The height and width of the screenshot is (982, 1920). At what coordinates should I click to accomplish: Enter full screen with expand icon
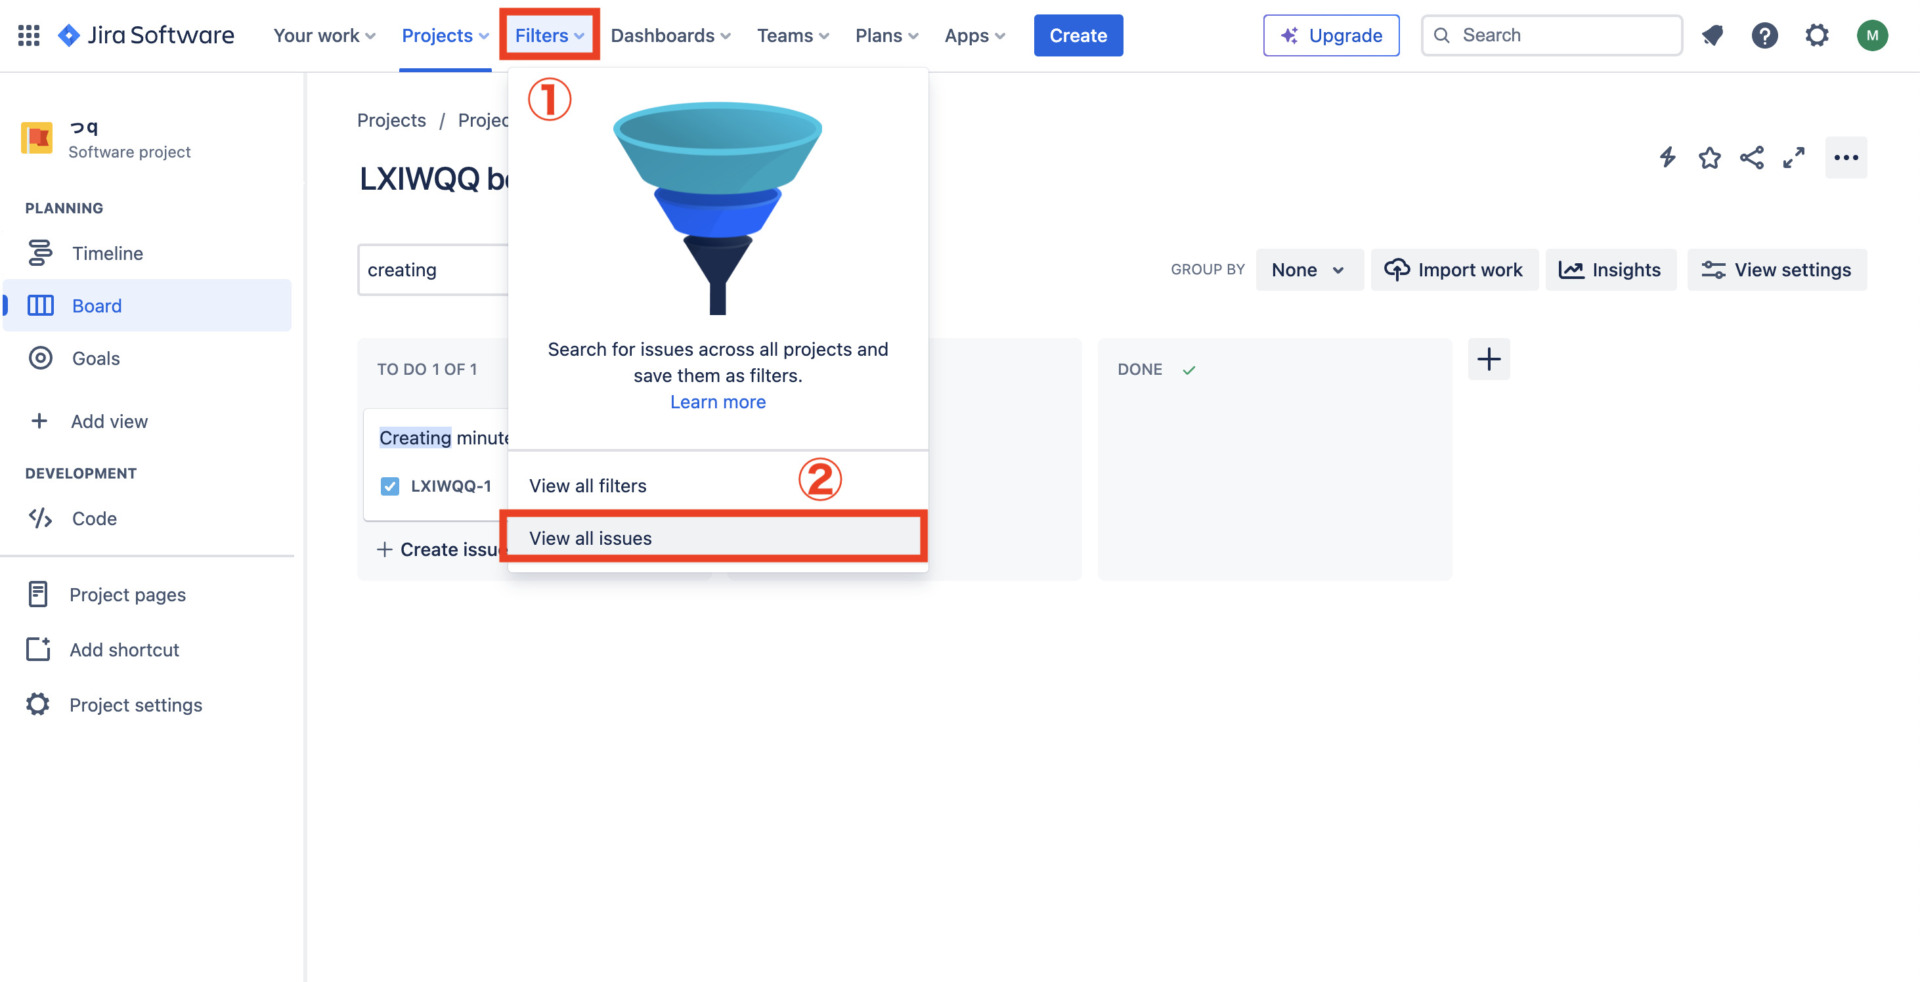tap(1793, 157)
